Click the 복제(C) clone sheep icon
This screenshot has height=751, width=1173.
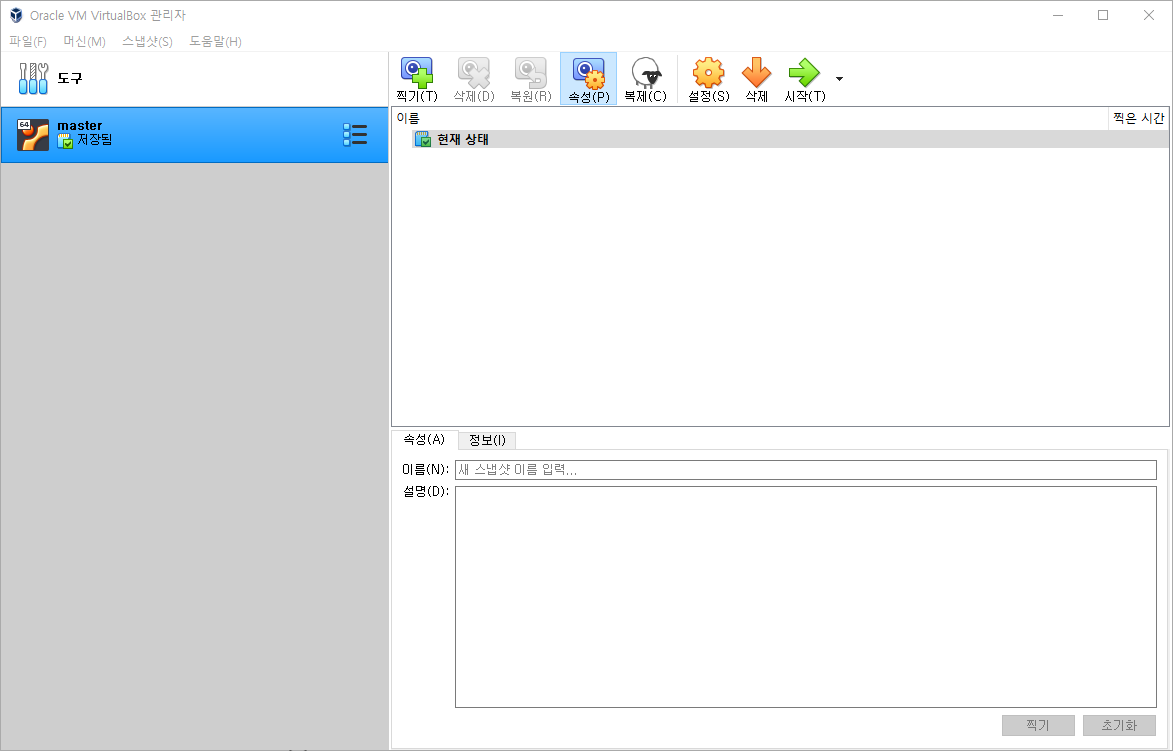(x=646, y=73)
